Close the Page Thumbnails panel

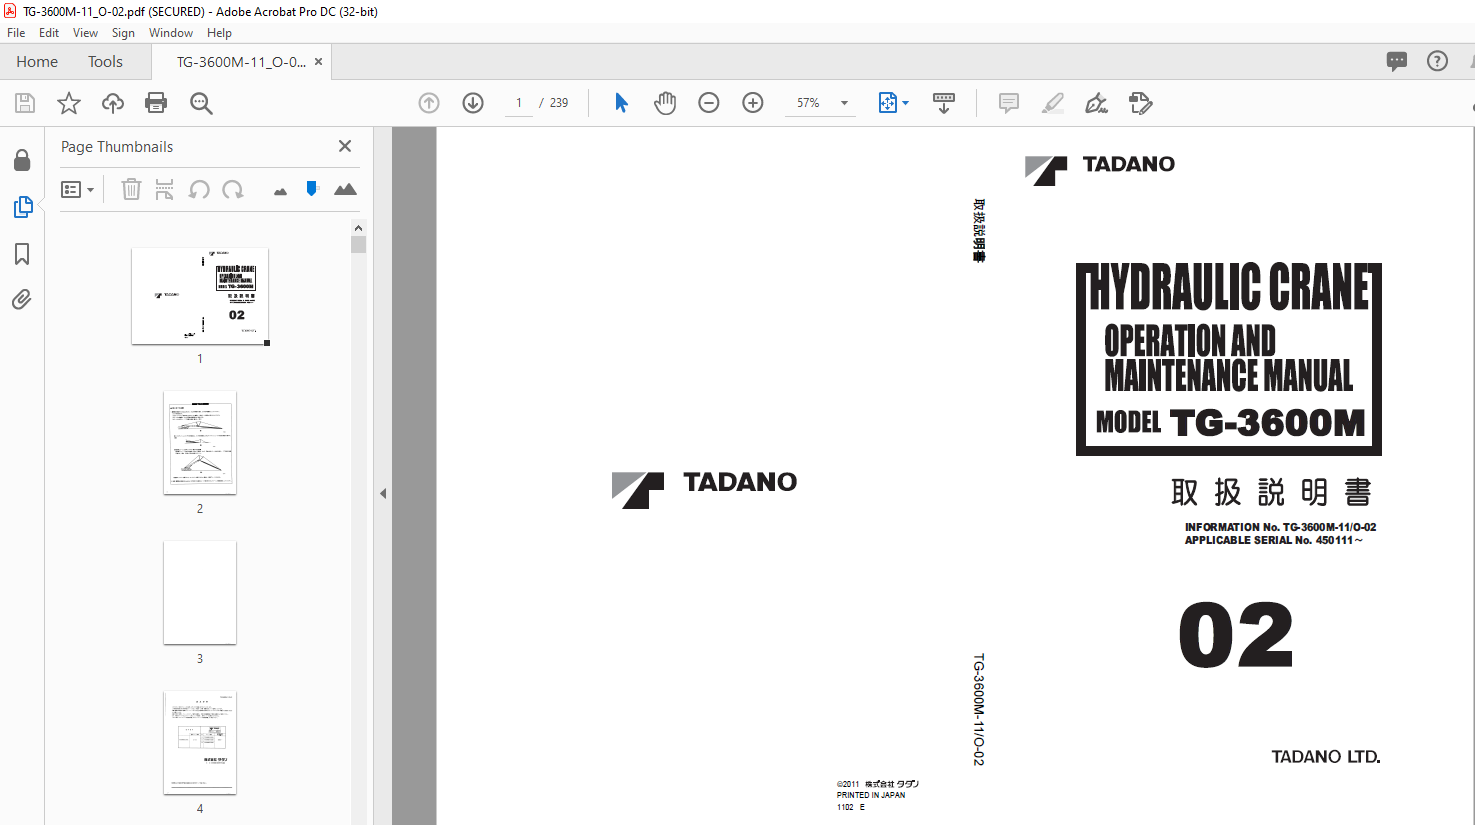(345, 146)
